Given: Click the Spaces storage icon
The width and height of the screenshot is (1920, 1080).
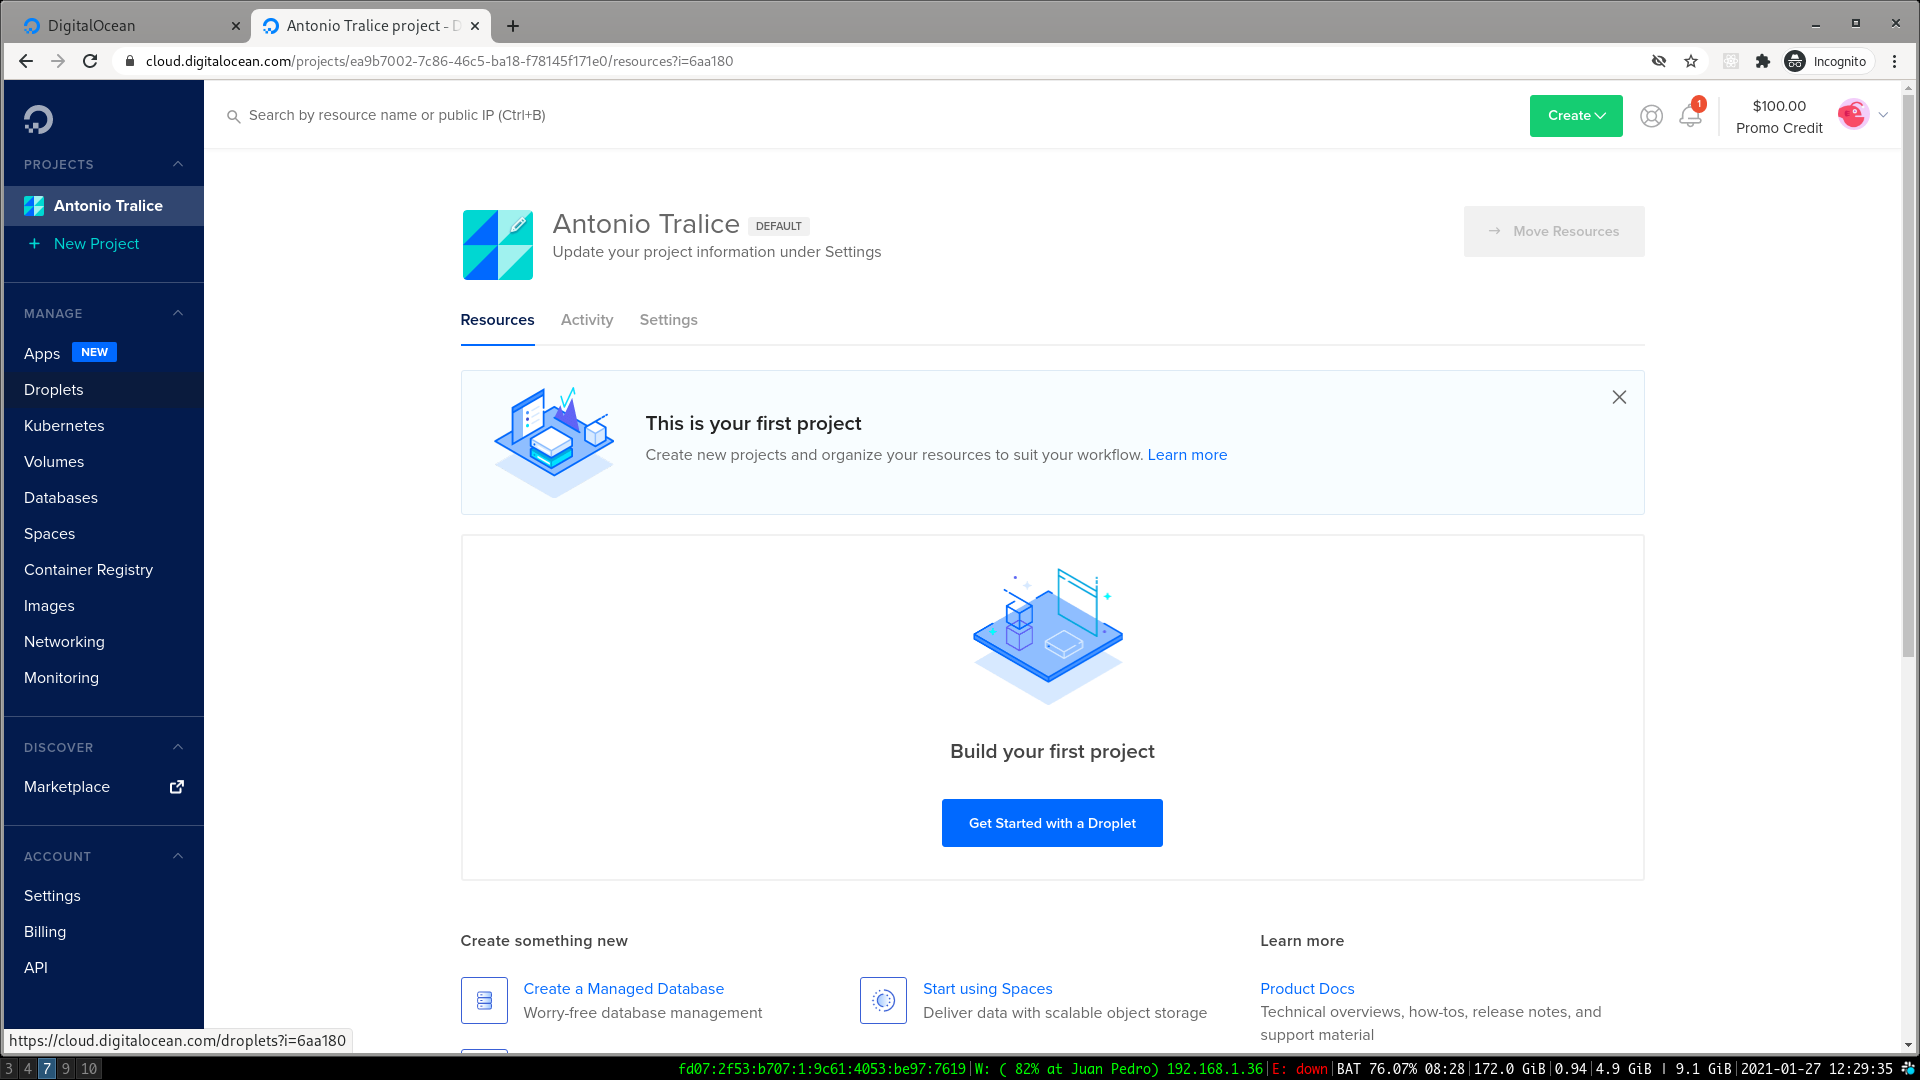Looking at the screenshot, I should click(x=883, y=1000).
